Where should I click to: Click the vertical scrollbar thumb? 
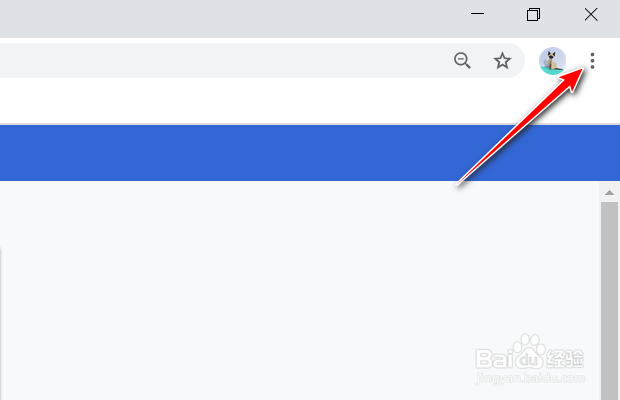[608, 300]
